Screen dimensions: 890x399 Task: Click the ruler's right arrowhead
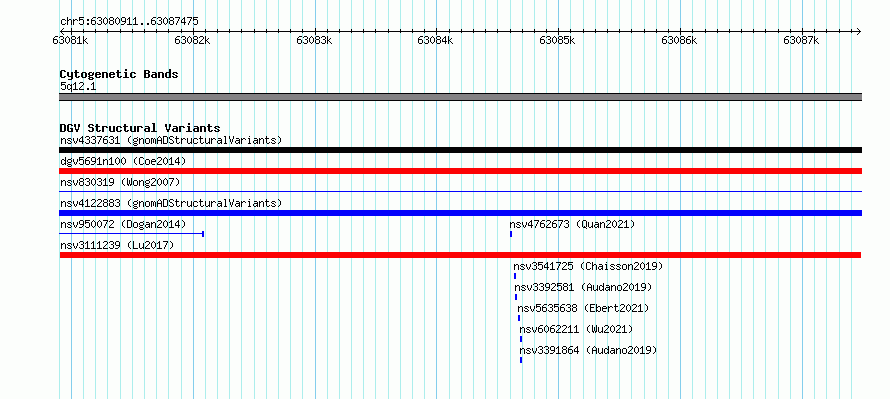pyautogui.click(x=858, y=31)
